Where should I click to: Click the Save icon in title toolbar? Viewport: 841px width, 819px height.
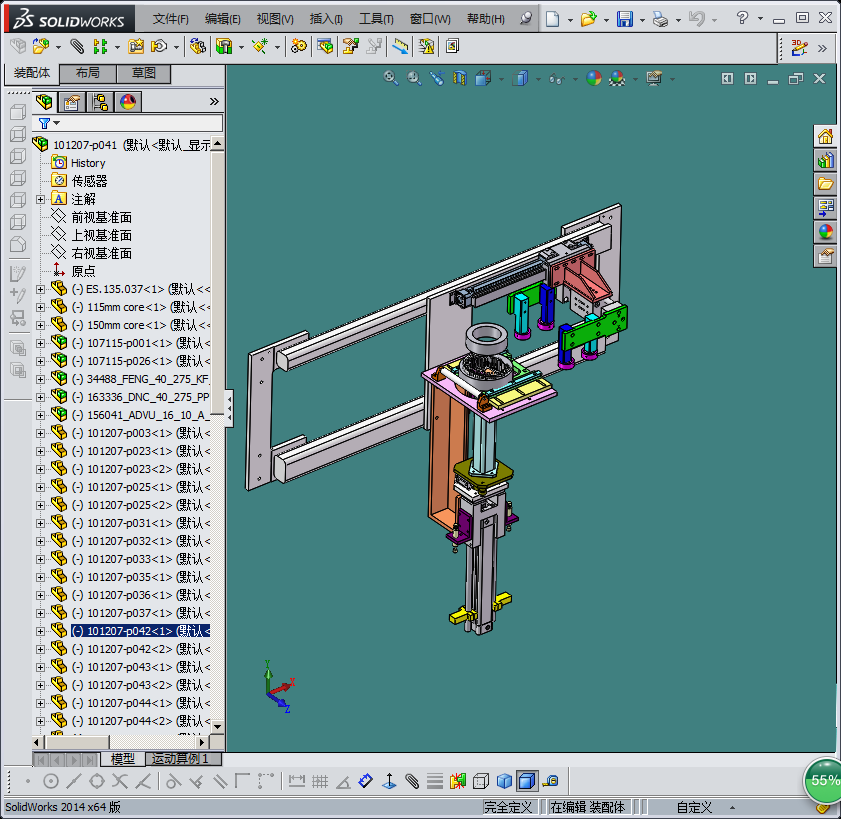624,19
